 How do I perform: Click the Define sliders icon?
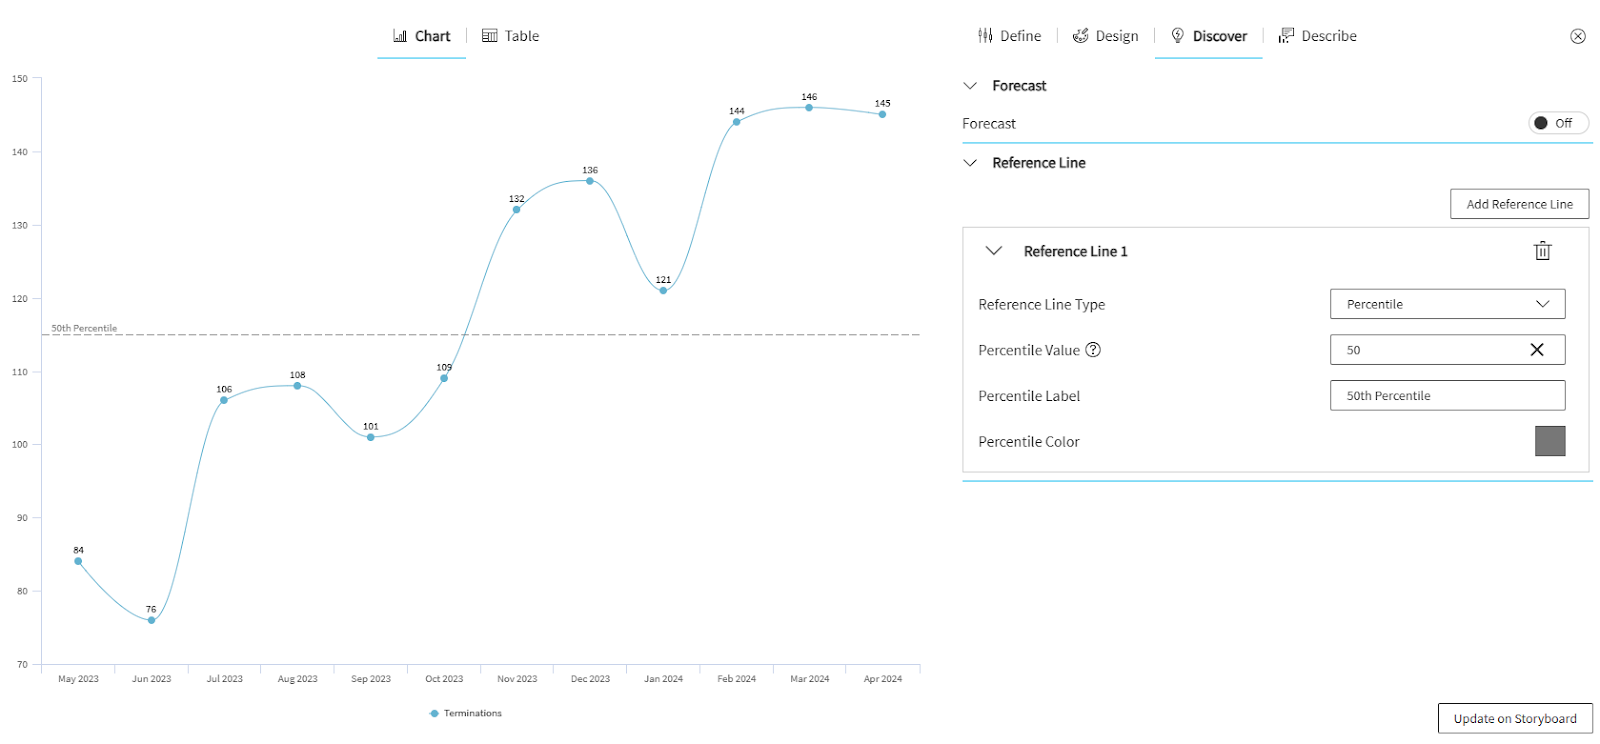tap(985, 36)
